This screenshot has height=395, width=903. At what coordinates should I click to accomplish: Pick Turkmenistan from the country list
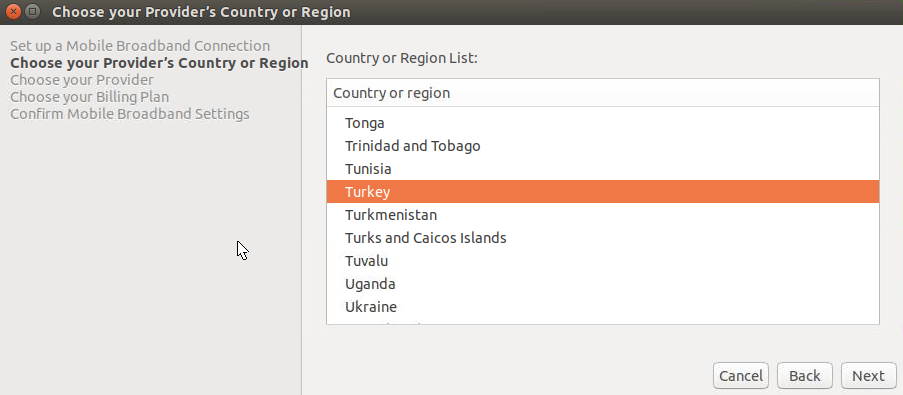coord(602,215)
